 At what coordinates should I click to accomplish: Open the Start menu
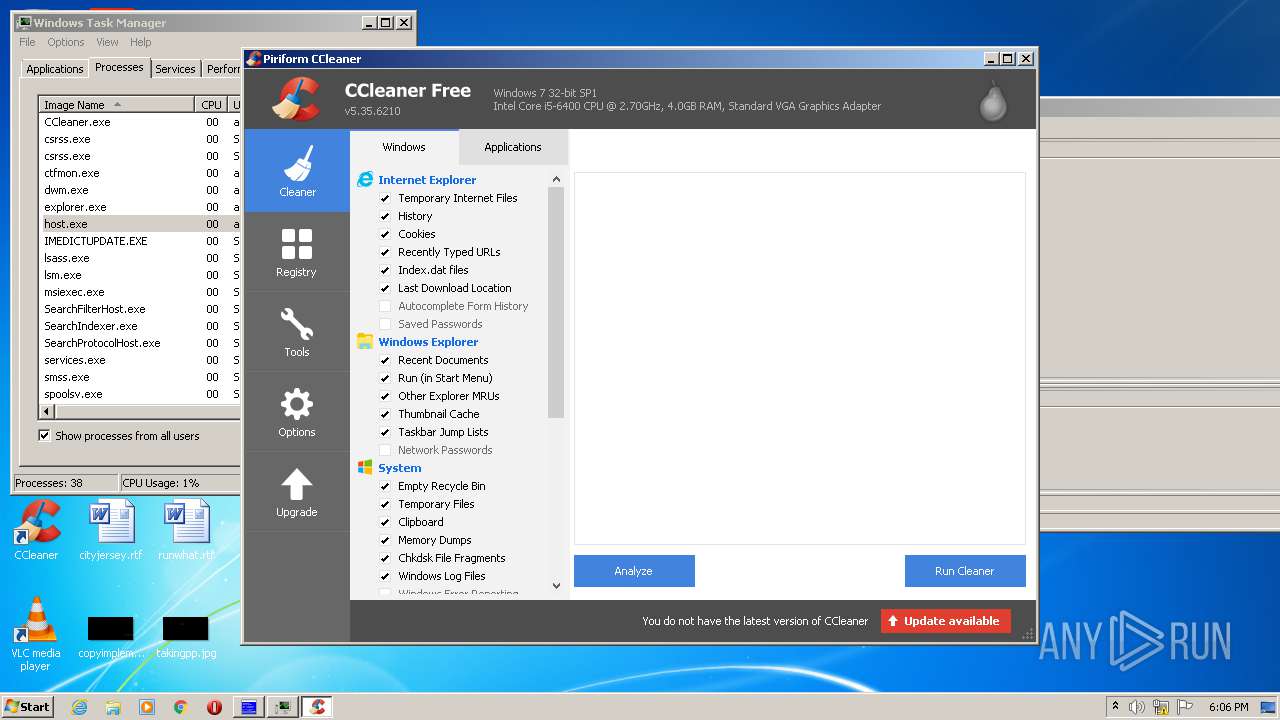click(27, 707)
